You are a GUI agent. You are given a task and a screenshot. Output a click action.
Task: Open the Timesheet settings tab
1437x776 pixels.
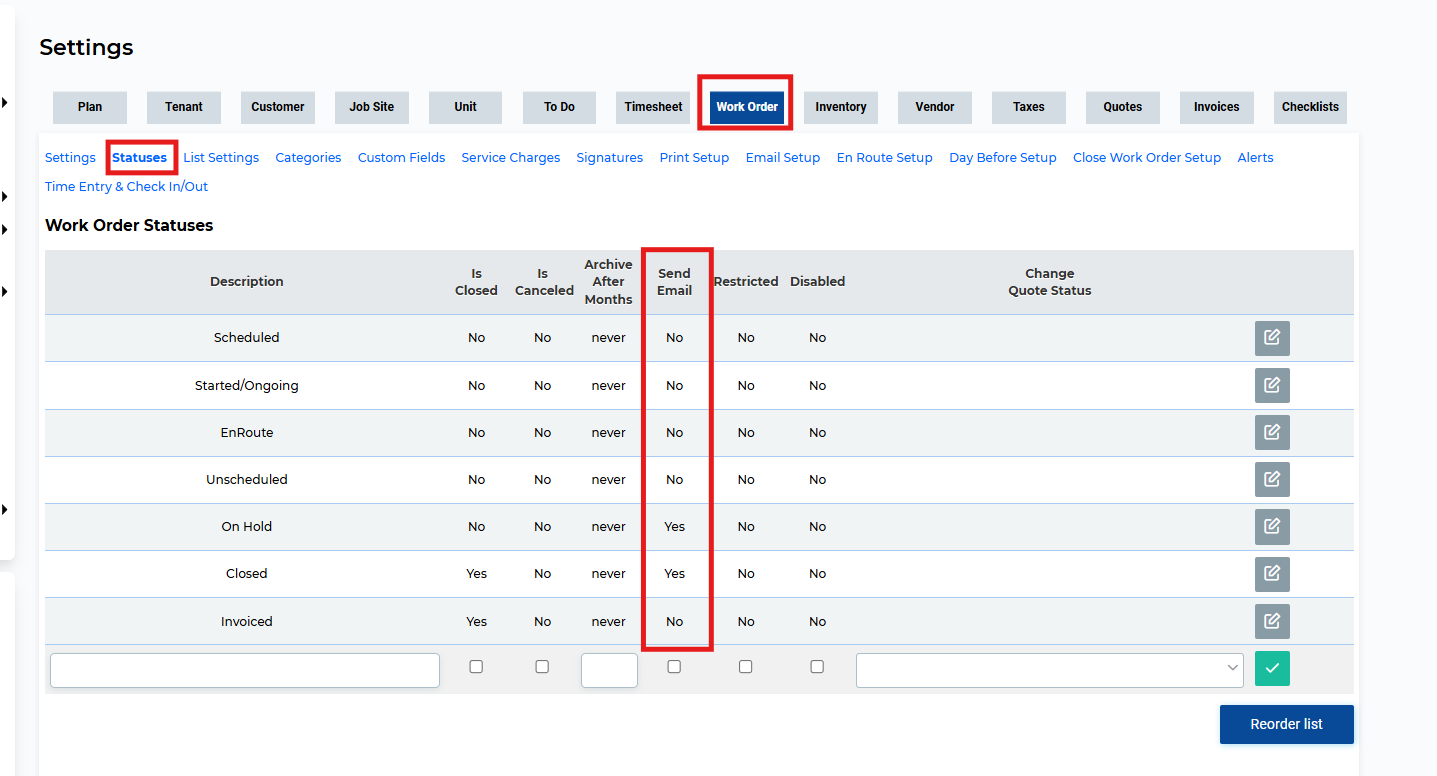[x=654, y=107]
